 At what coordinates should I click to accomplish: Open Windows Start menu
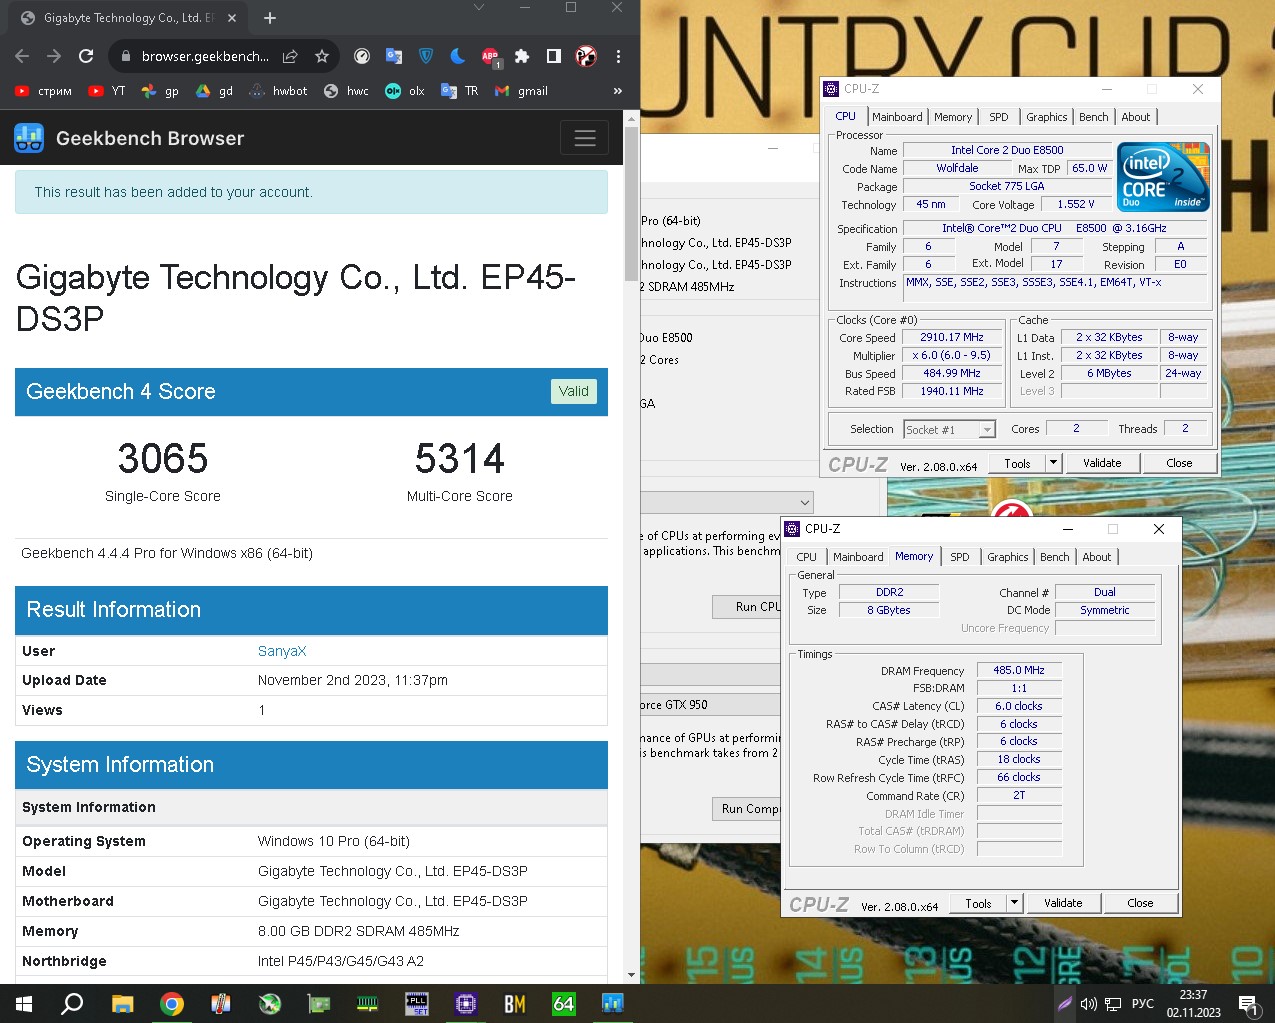(24, 1003)
